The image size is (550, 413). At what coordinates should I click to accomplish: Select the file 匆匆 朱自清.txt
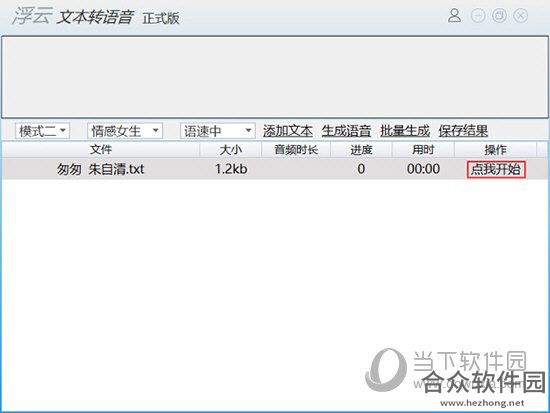pos(101,169)
